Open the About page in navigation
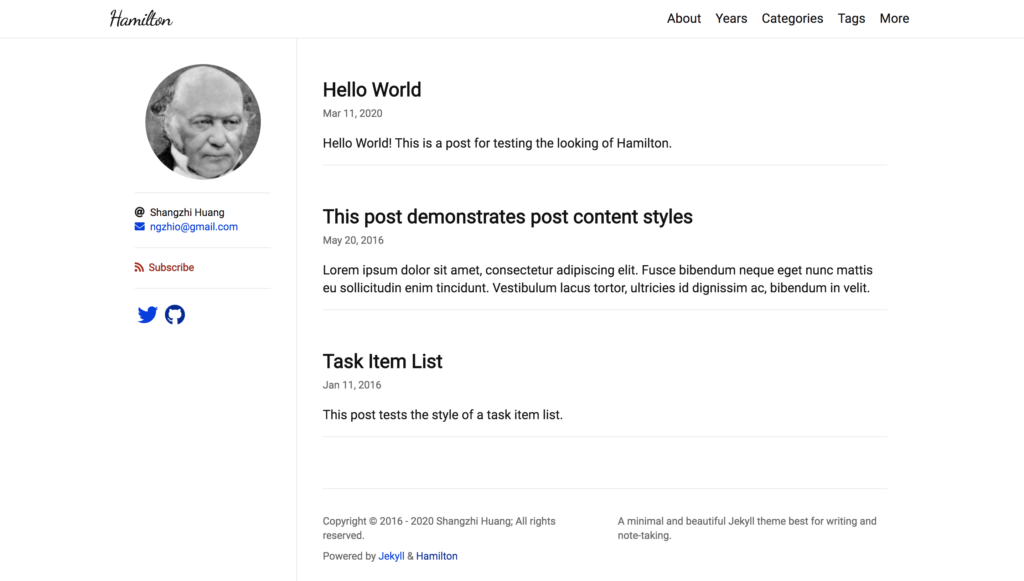This screenshot has width=1024, height=581. (684, 19)
